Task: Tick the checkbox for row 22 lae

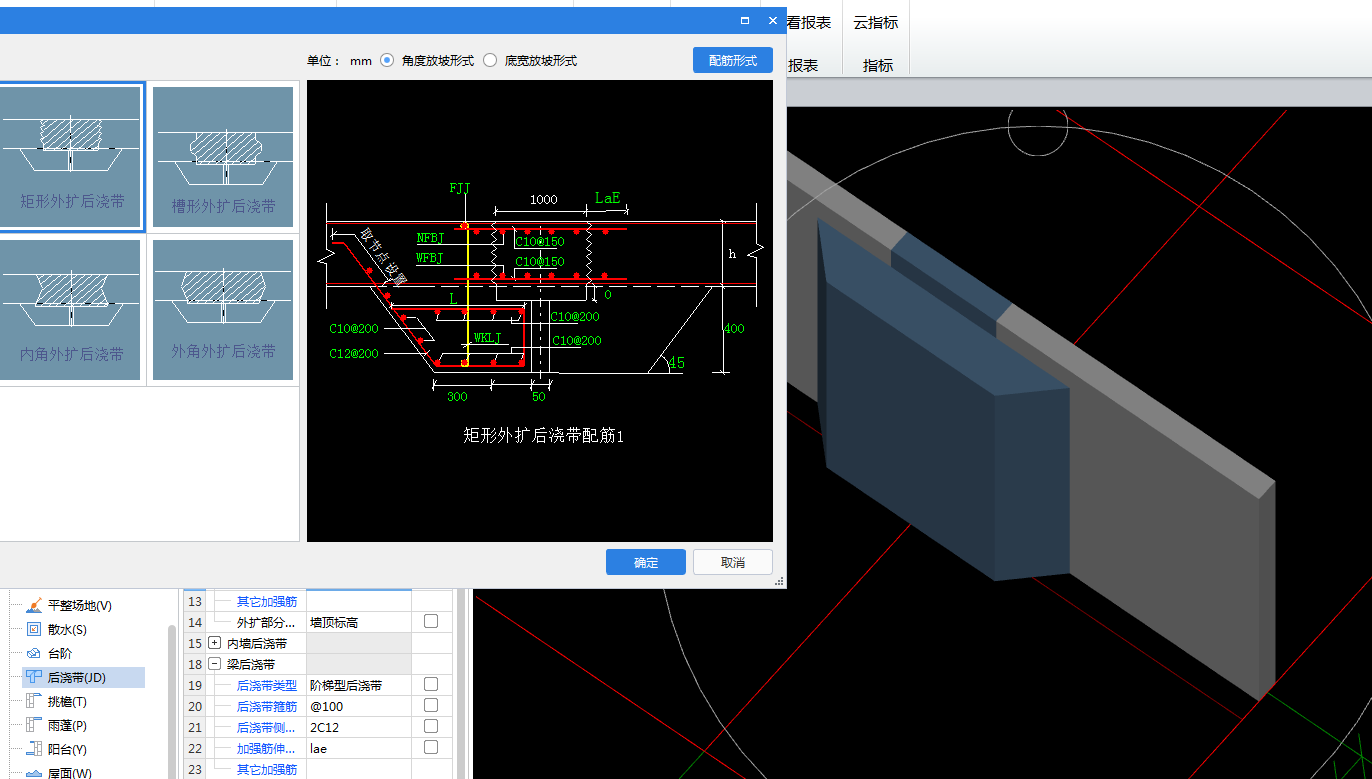Action: click(x=431, y=747)
